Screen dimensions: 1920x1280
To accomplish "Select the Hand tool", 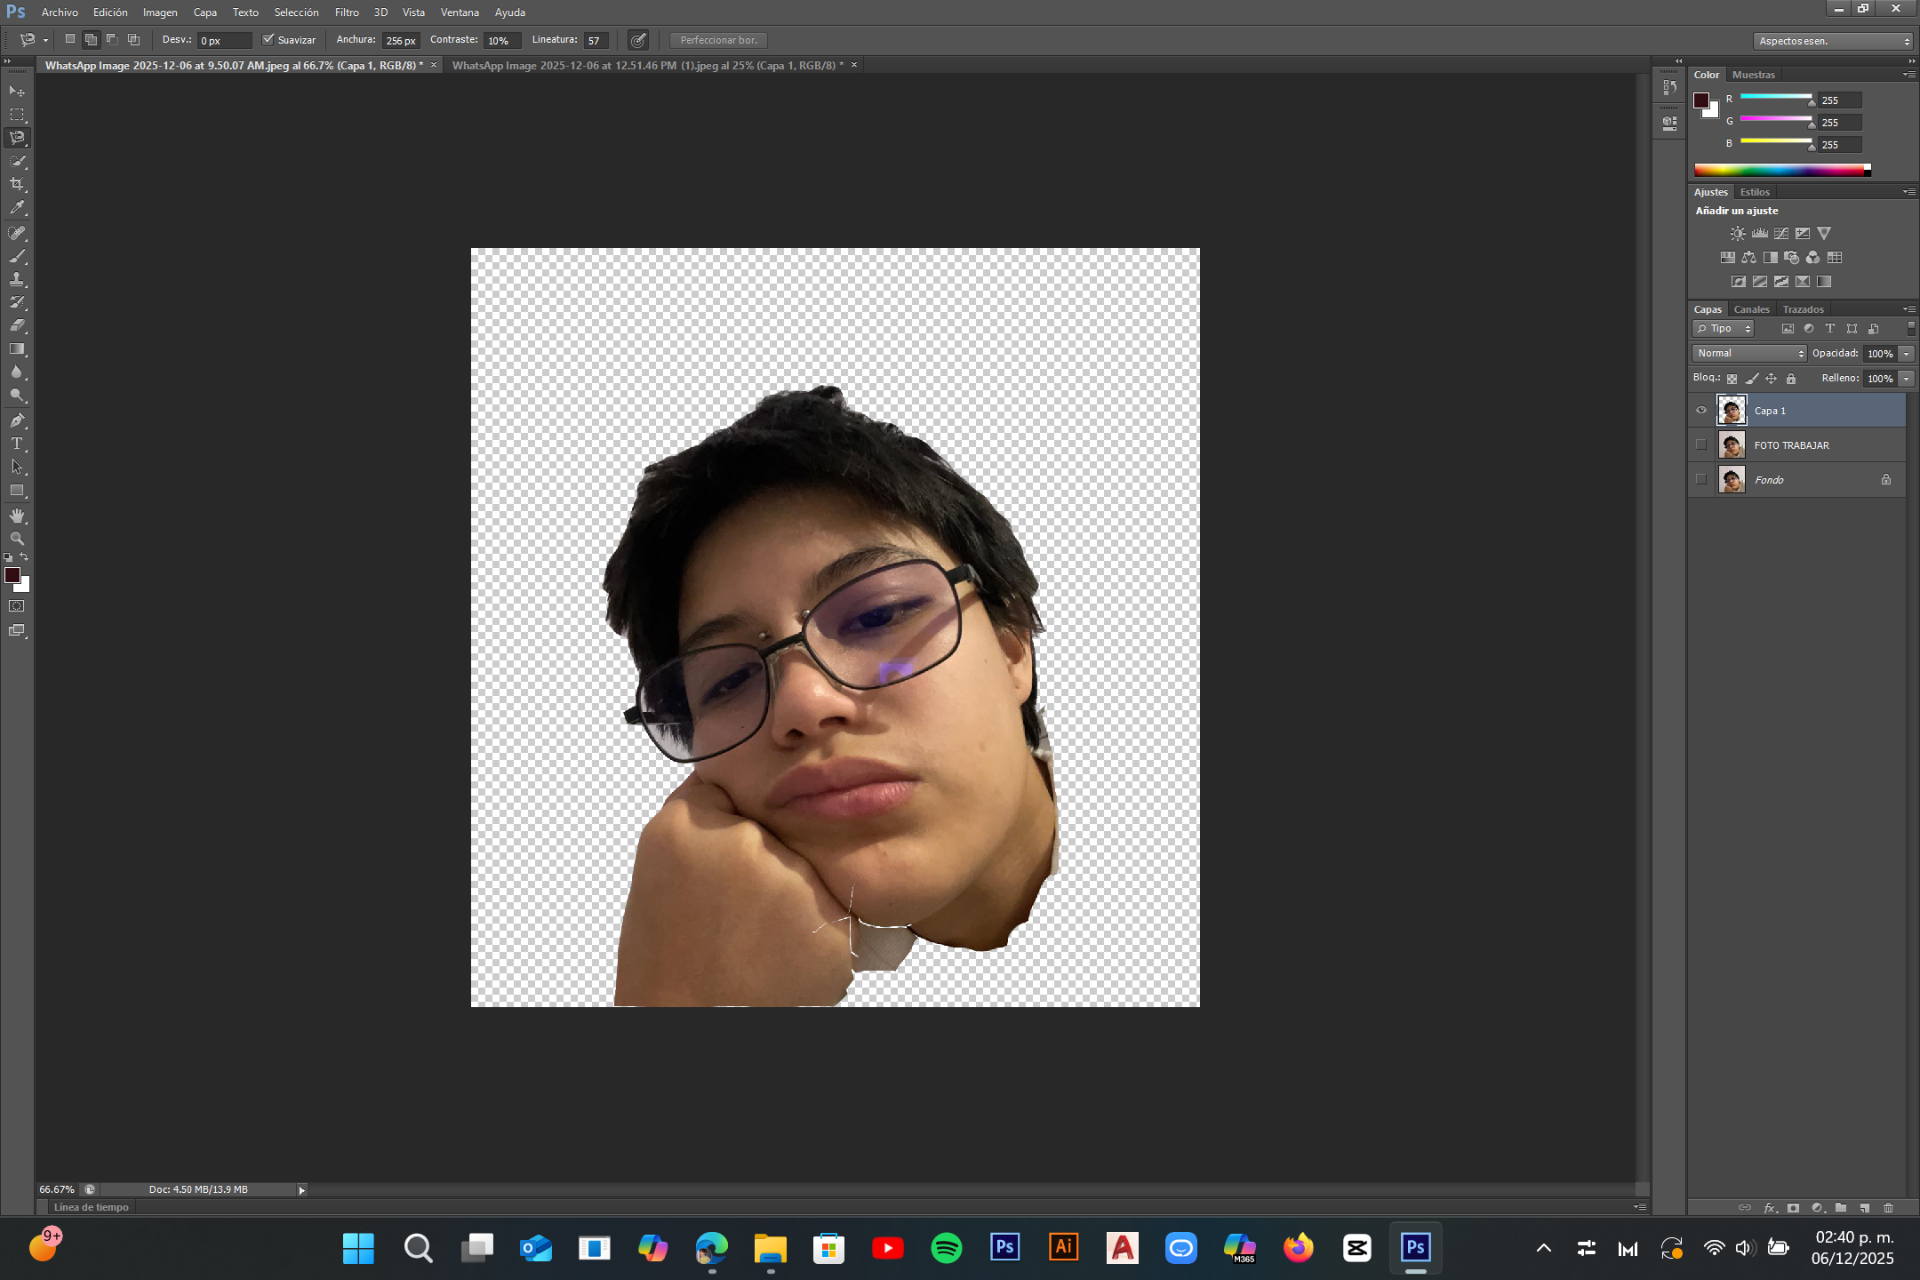I will [17, 516].
